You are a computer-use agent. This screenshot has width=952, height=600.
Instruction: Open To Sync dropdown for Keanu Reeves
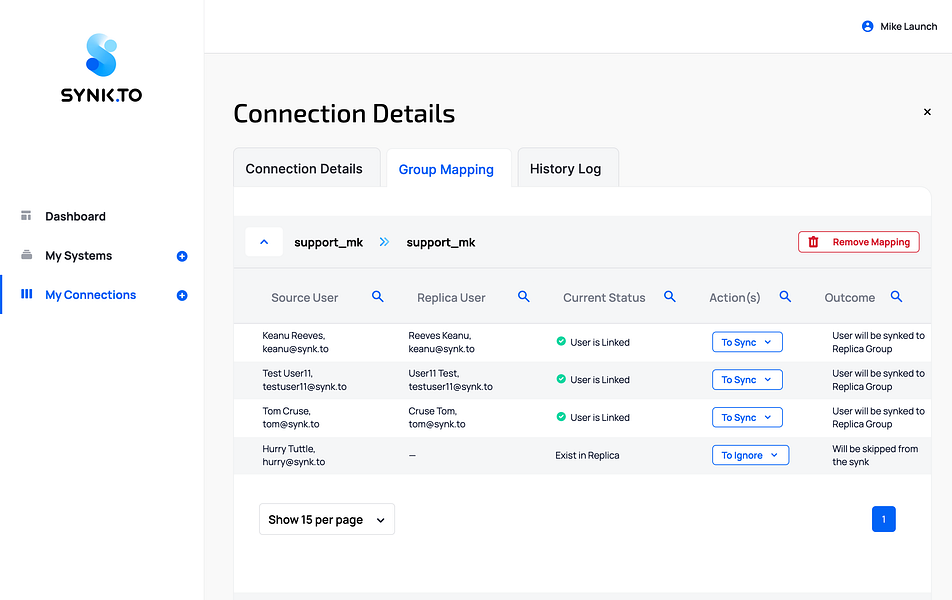tap(747, 342)
